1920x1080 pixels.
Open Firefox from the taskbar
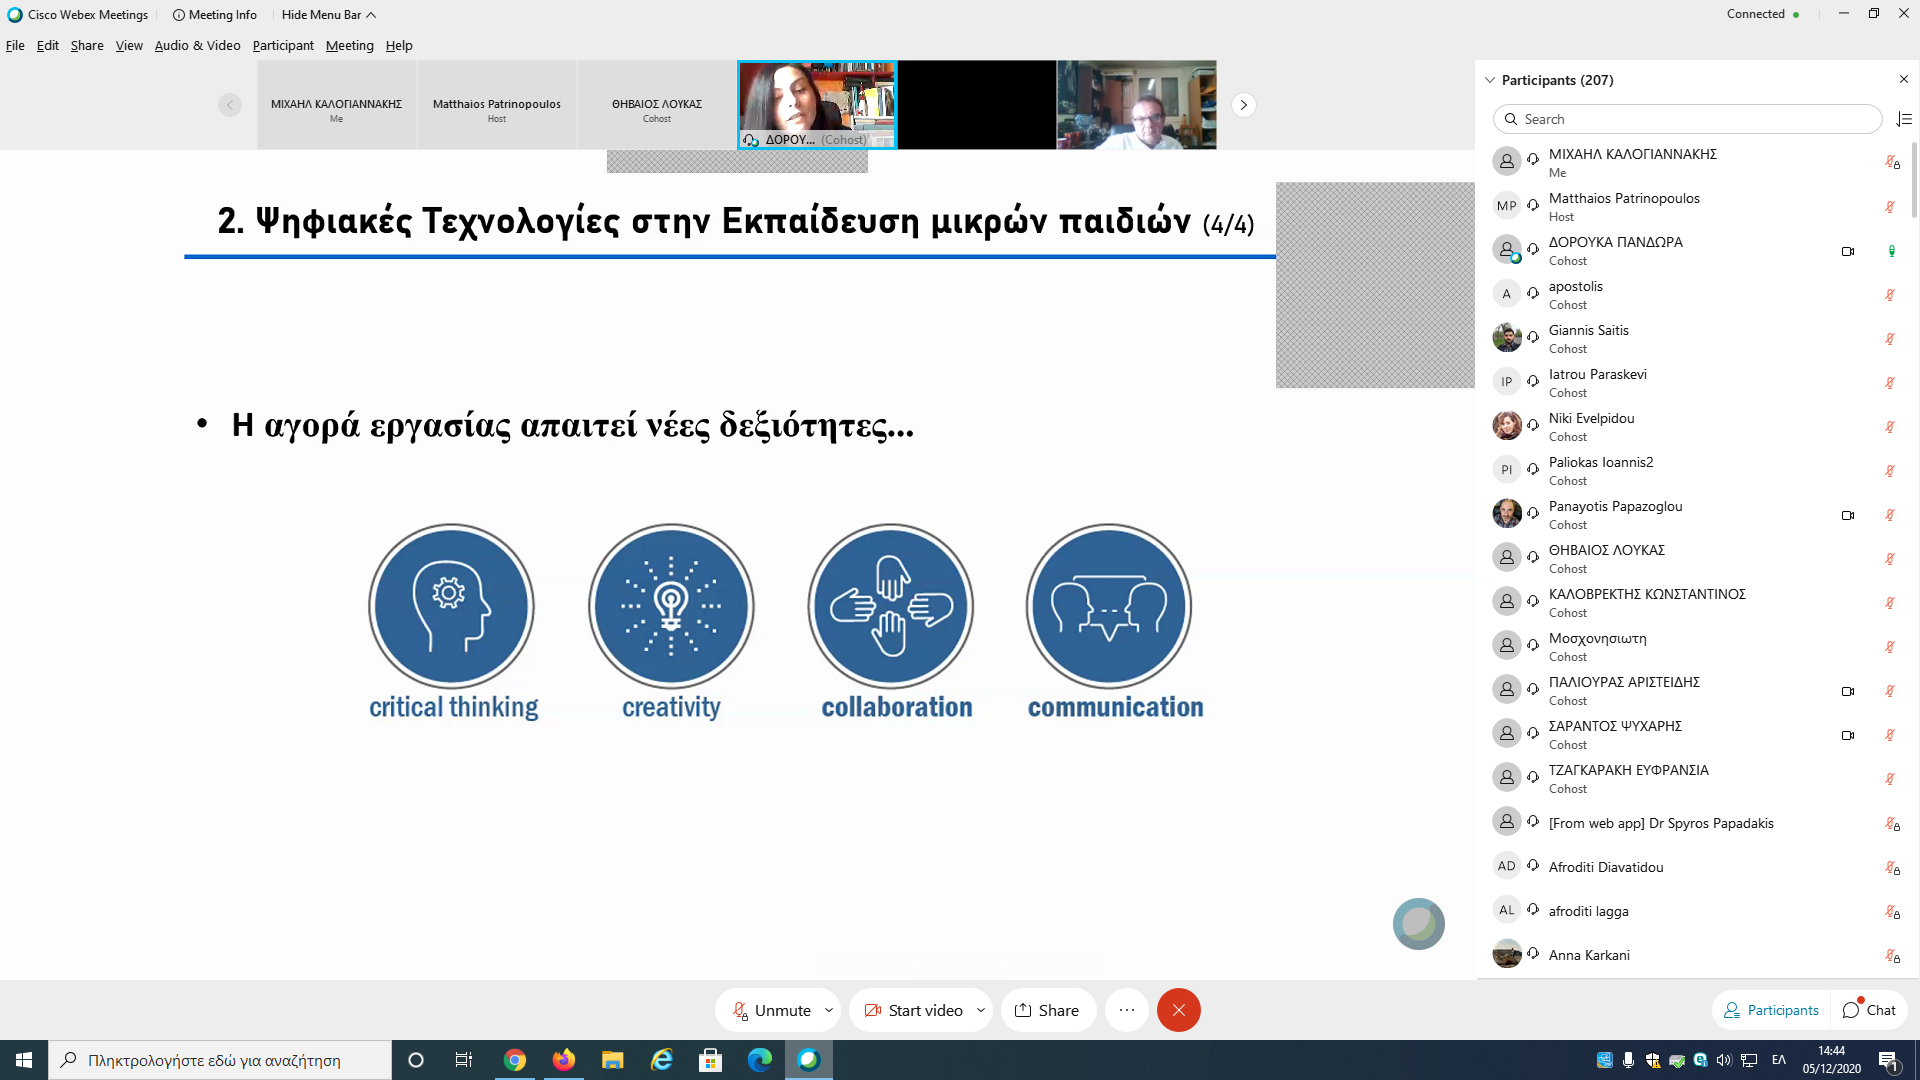(564, 1060)
